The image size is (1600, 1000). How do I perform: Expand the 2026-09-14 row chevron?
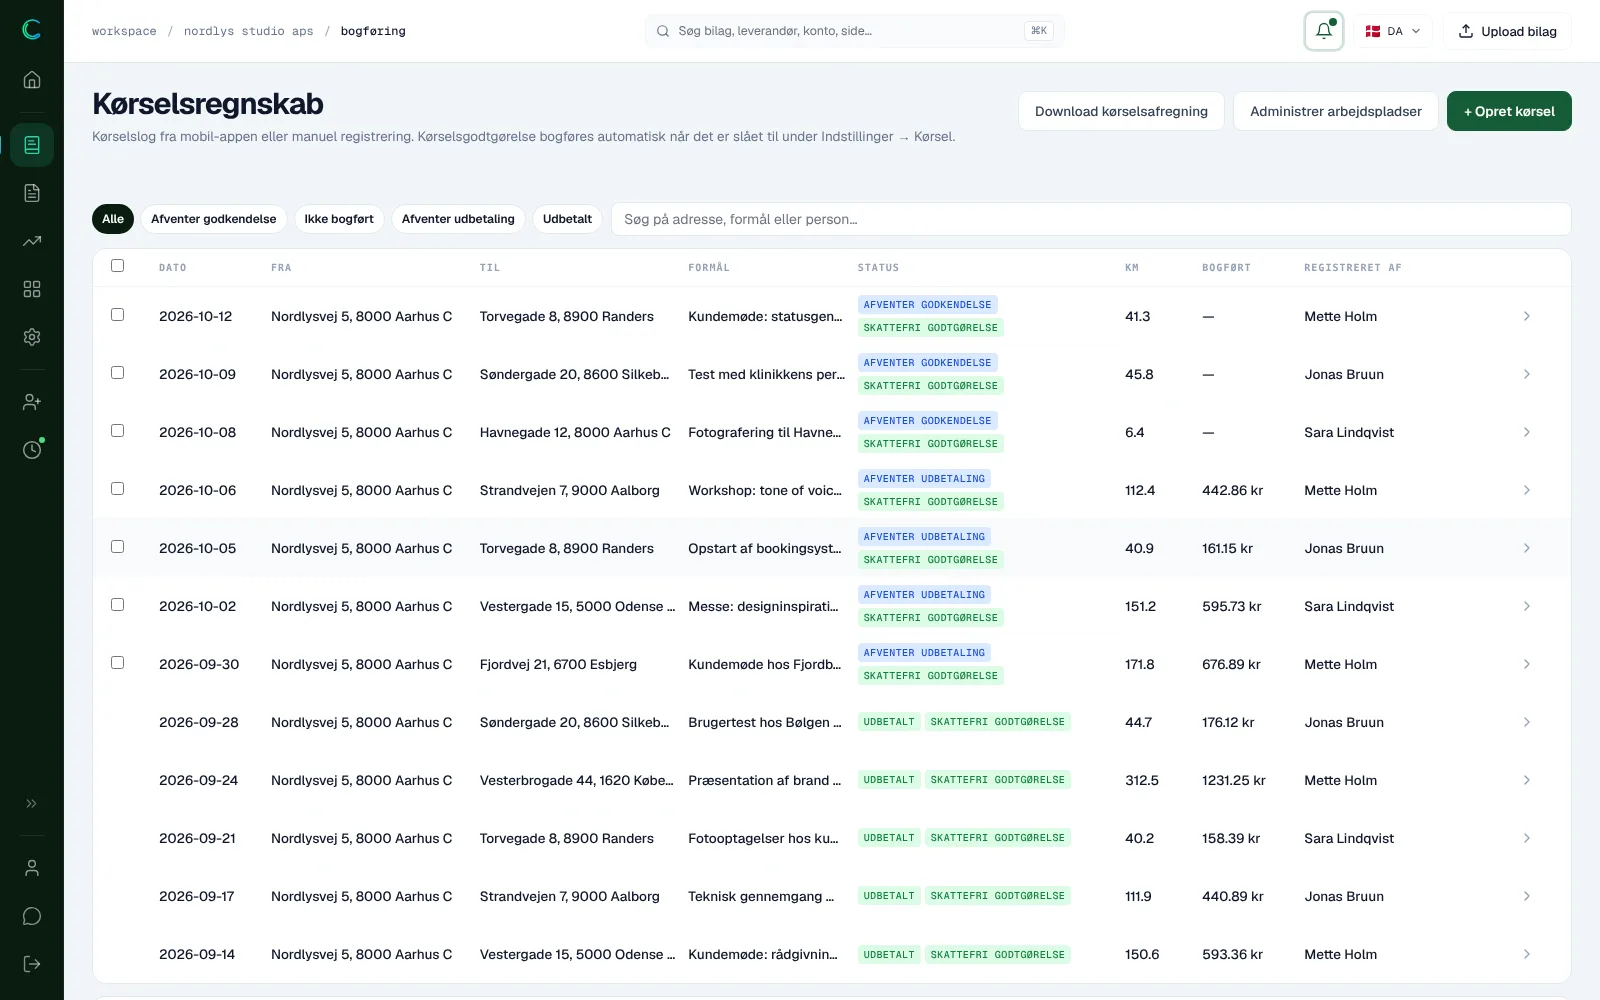click(1527, 954)
